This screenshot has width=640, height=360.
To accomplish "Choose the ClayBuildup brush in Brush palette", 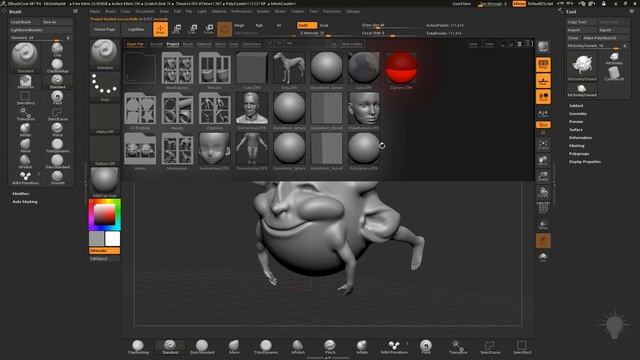I will (57, 65).
